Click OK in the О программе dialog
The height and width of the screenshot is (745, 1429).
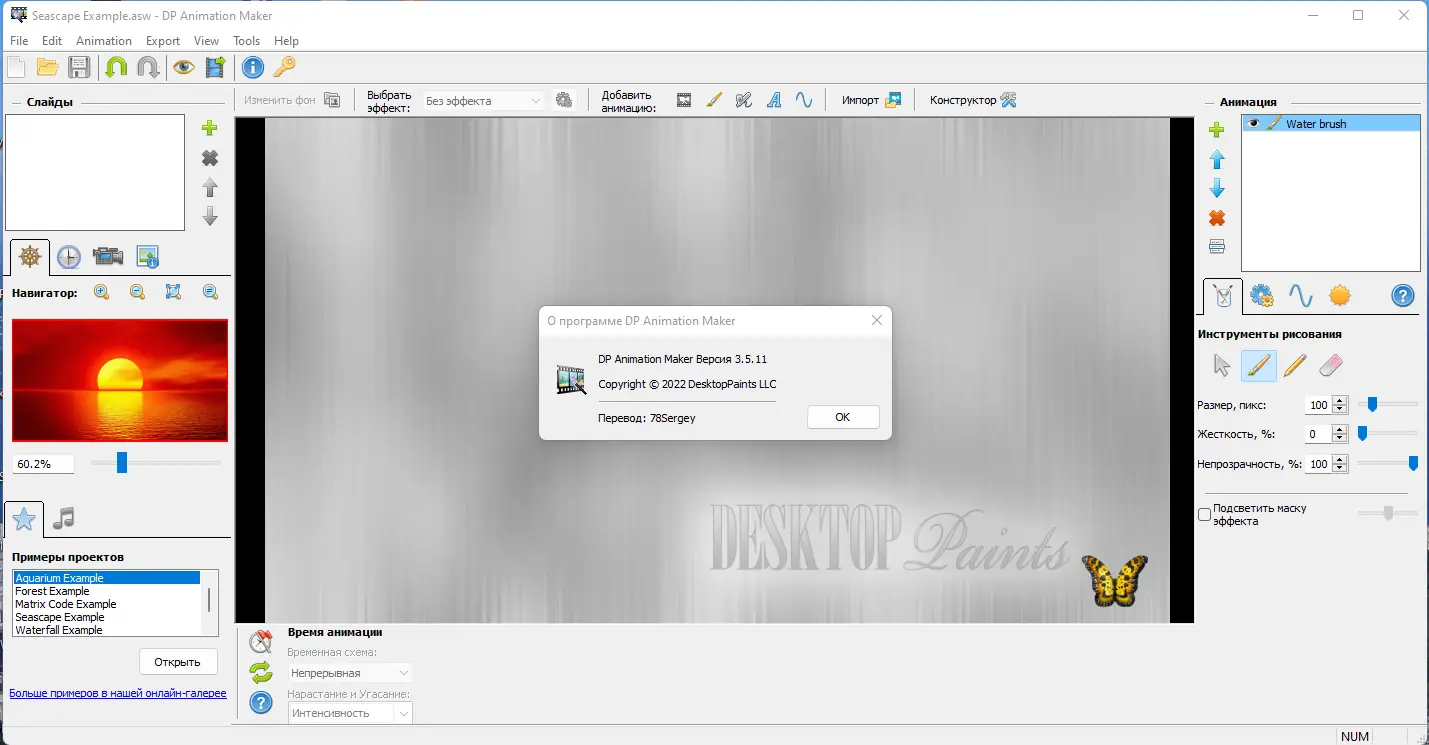click(843, 417)
